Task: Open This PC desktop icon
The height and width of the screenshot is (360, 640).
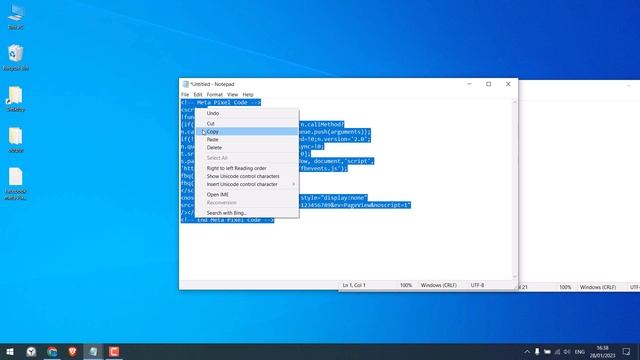Action: pos(16,17)
